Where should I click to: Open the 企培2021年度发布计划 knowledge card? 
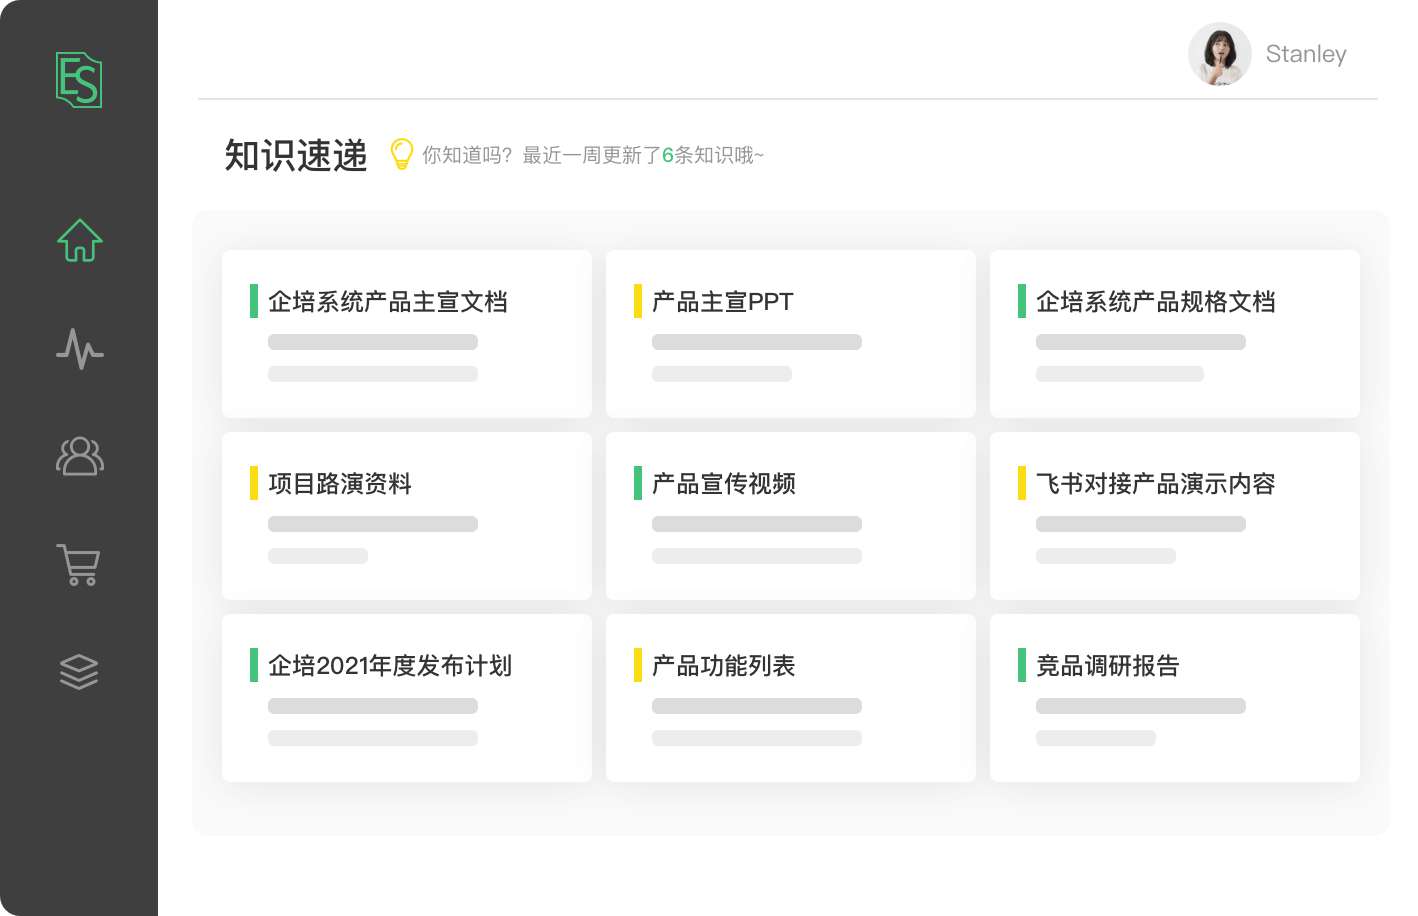coord(406,697)
